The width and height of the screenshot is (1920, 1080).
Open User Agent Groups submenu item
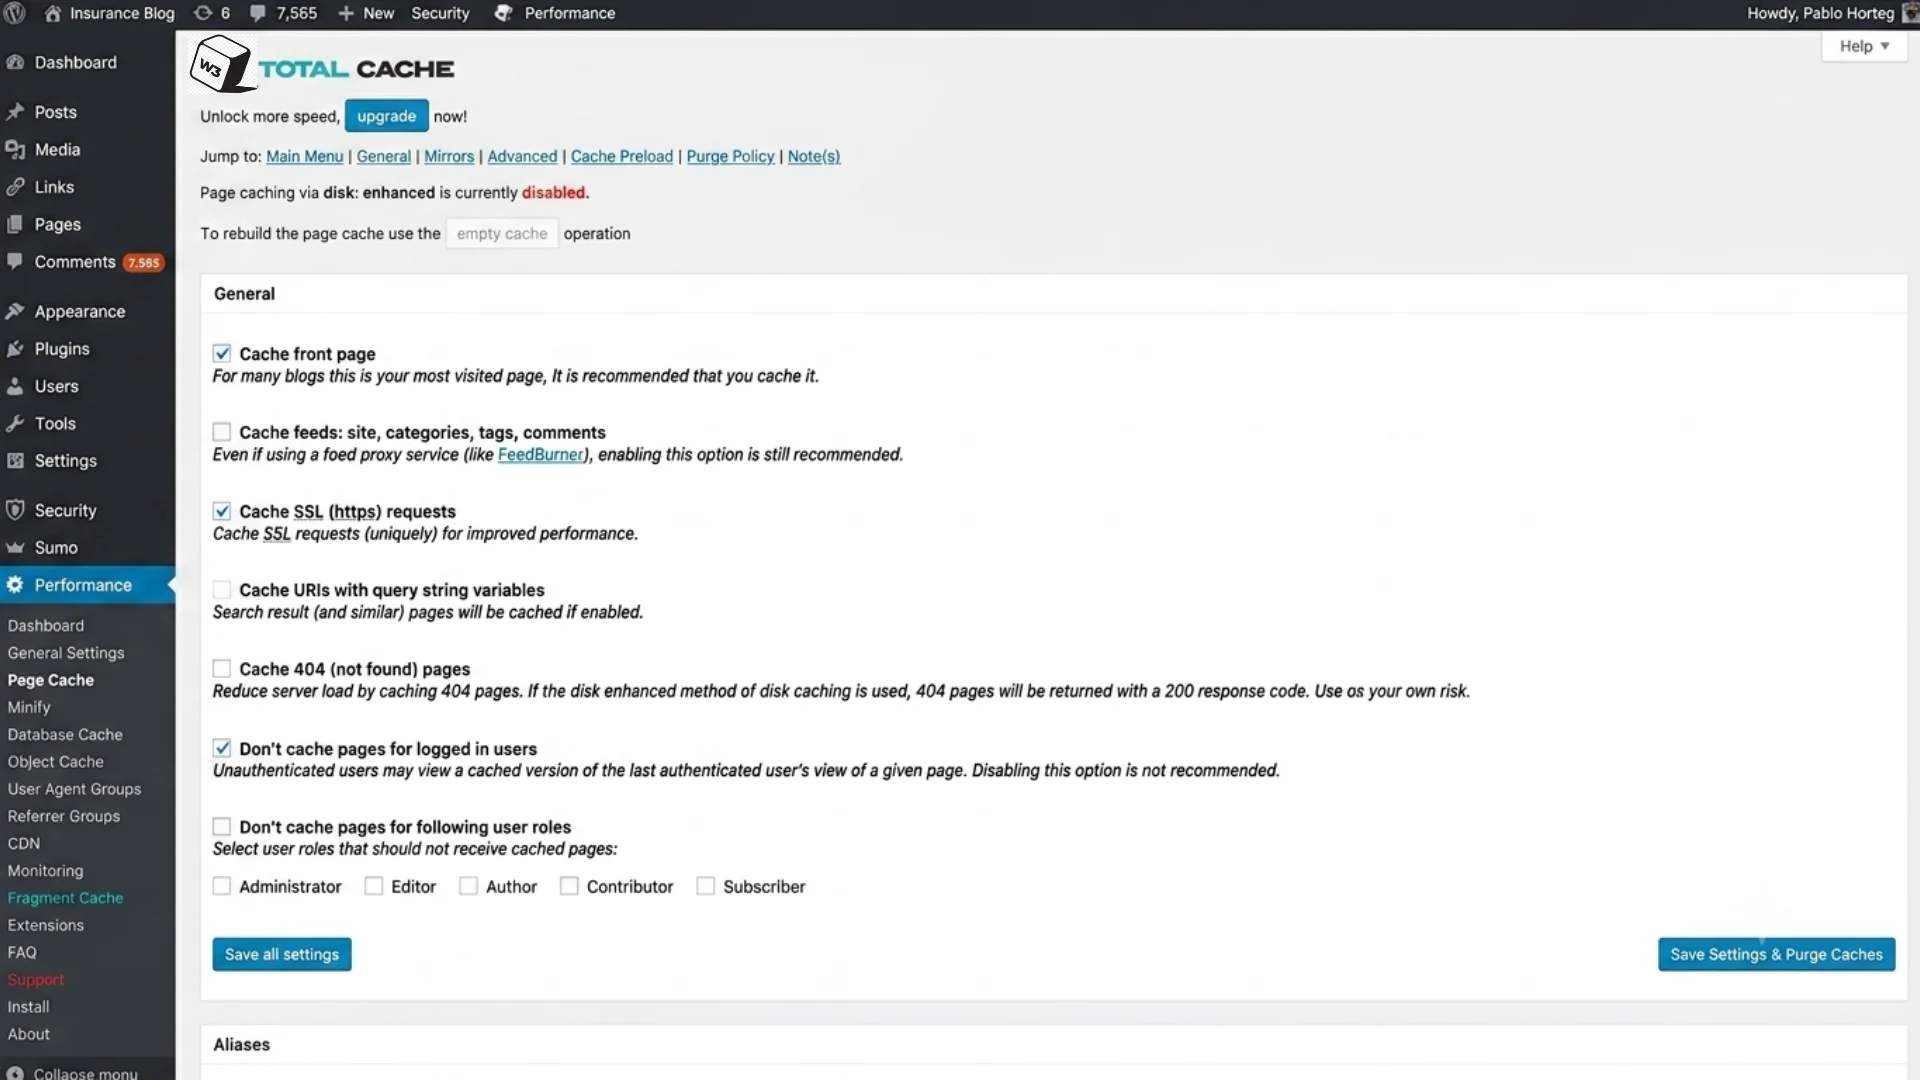click(74, 789)
